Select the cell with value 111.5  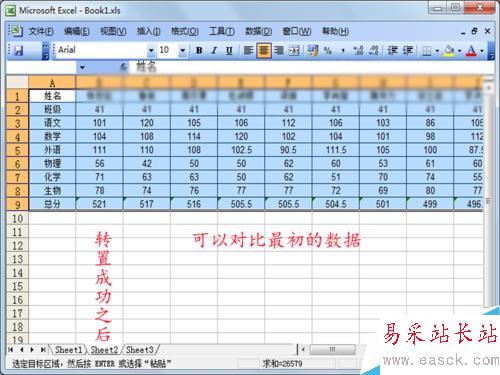[336, 150]
